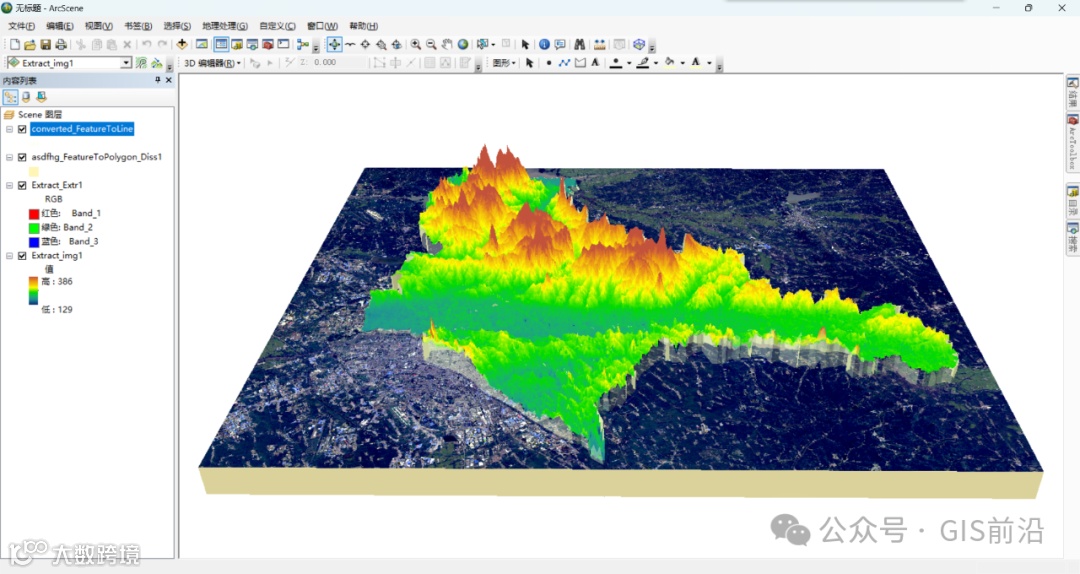1080x574 pixels.
Task: Select the New Line drawing tool
Action: click(x=564, y=63)
